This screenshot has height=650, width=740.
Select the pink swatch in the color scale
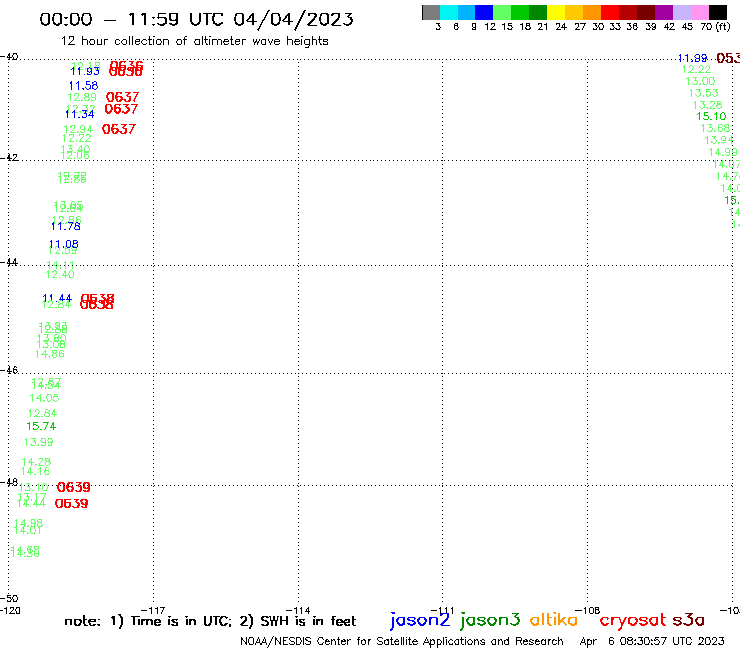[x=700, y=12]
